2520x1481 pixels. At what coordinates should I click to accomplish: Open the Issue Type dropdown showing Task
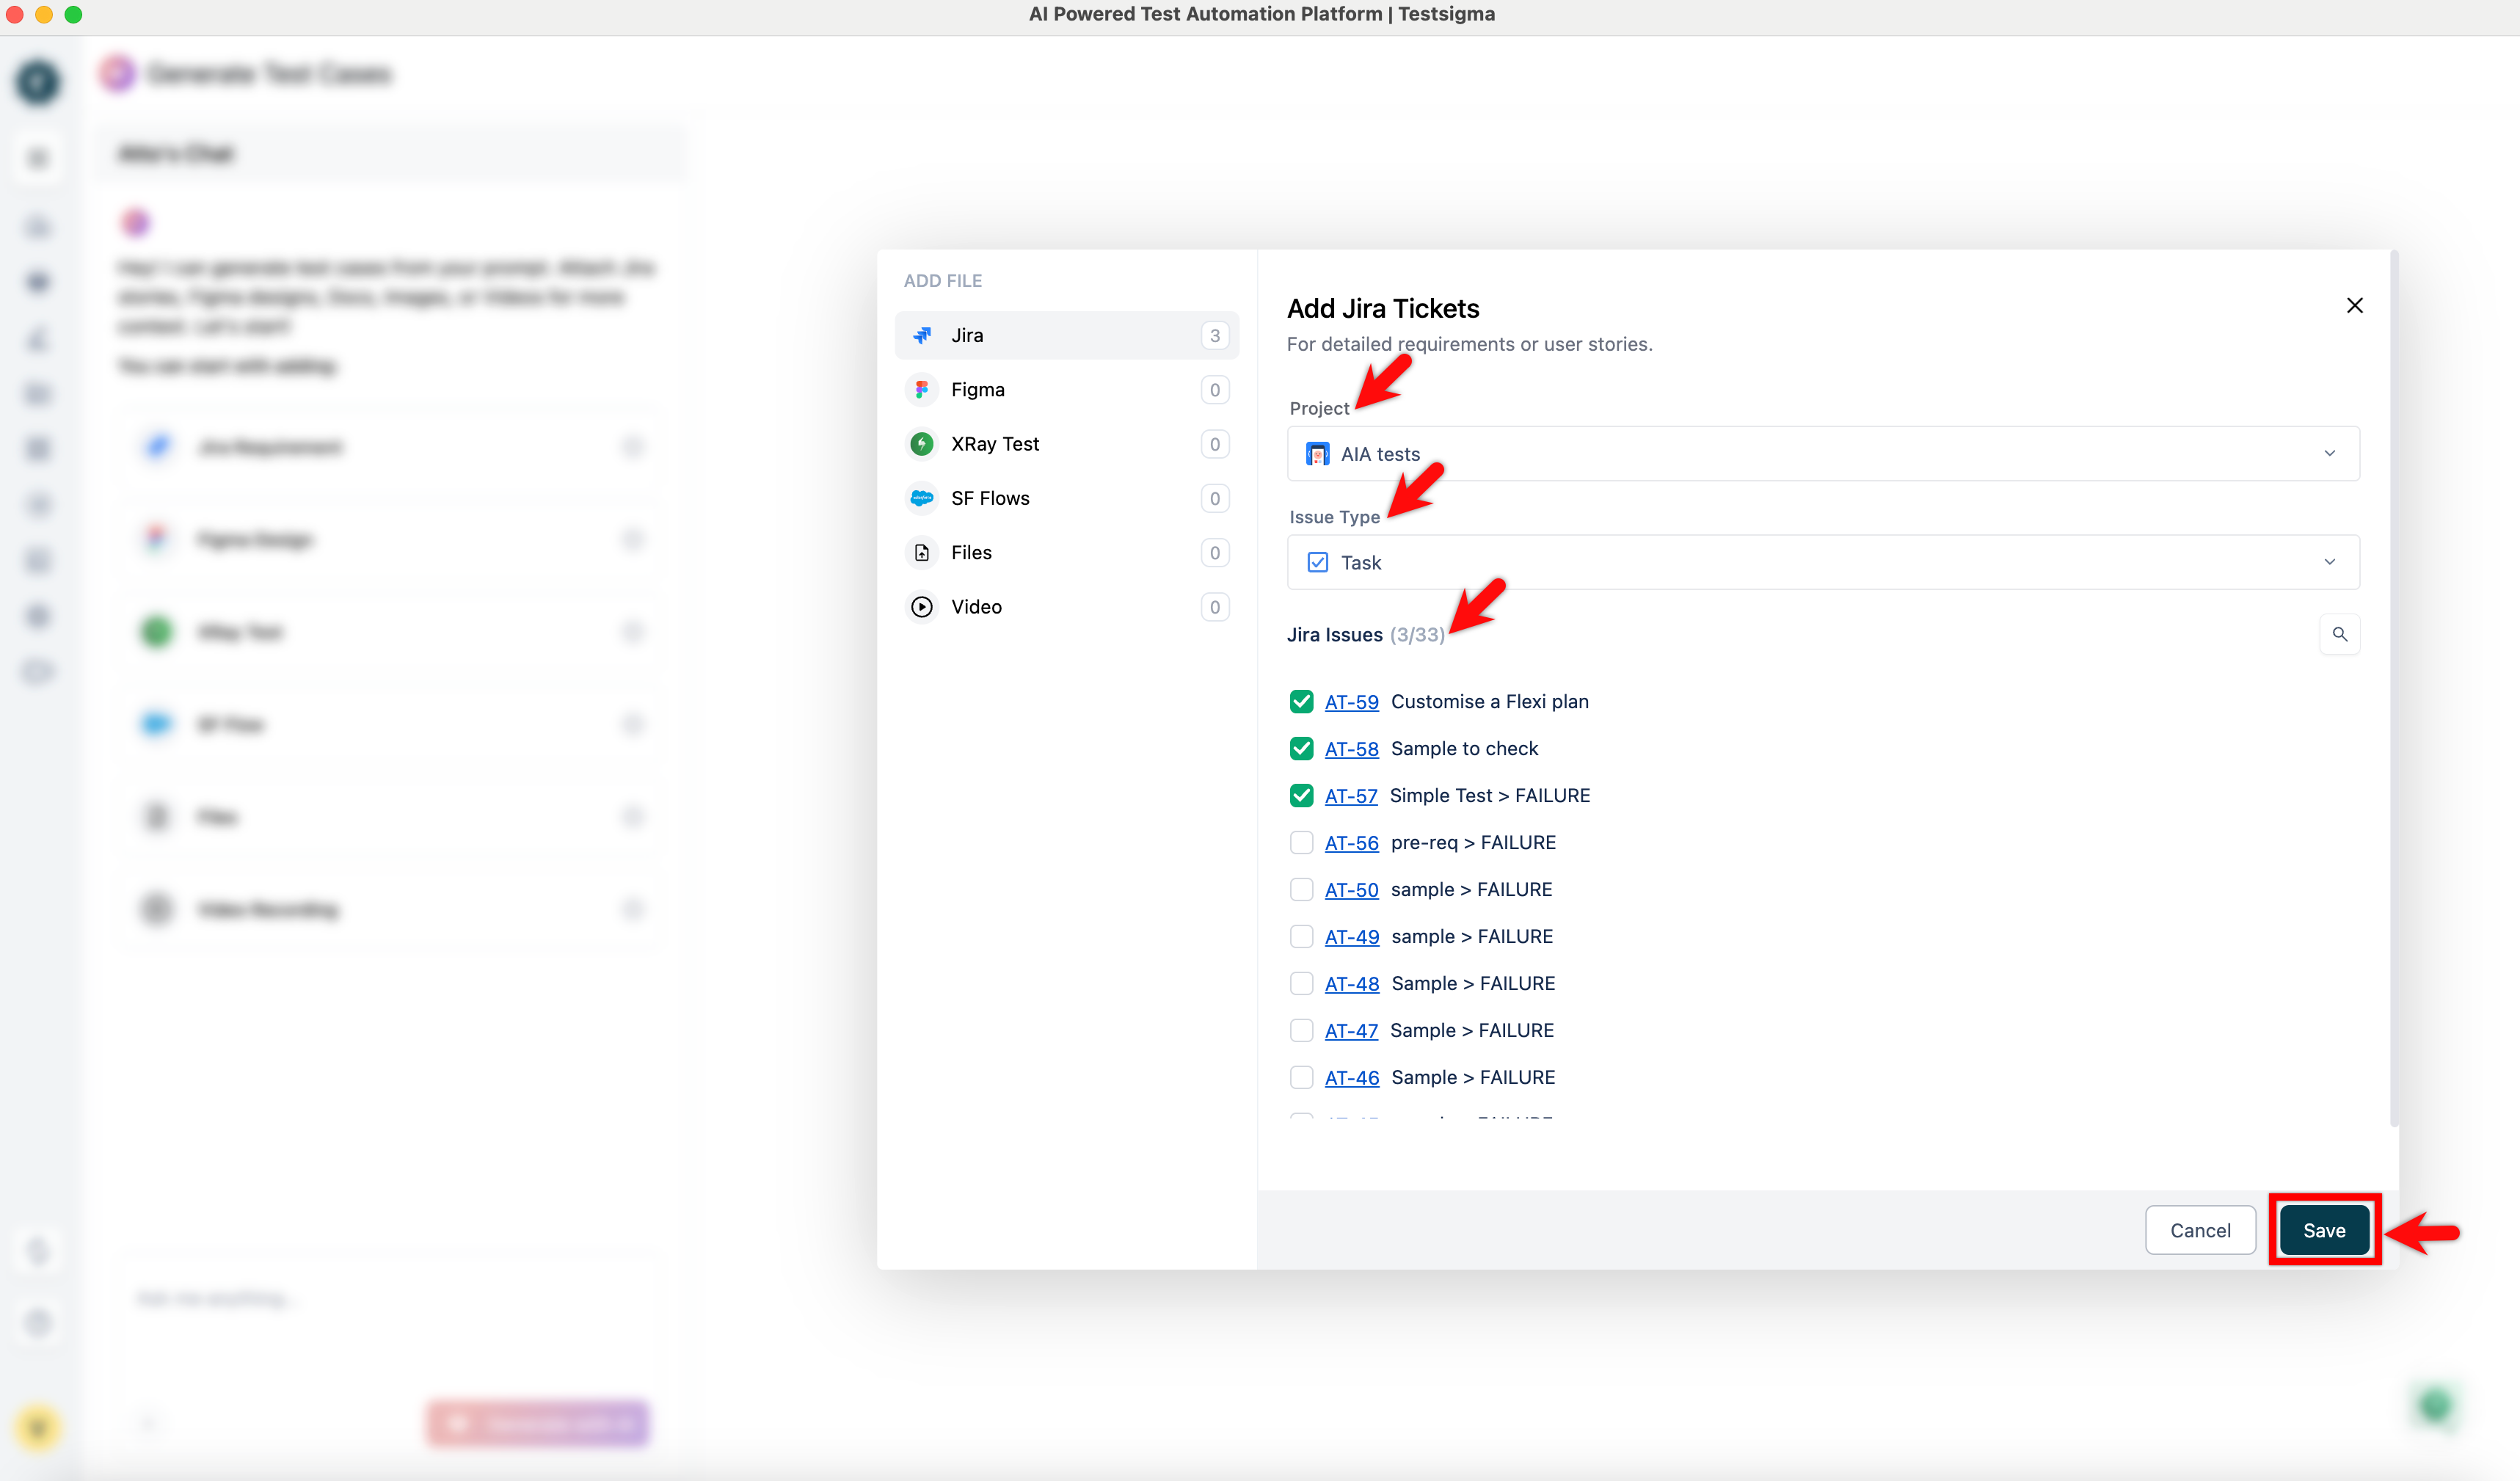pyautogui.click(x=1822, y=563)
